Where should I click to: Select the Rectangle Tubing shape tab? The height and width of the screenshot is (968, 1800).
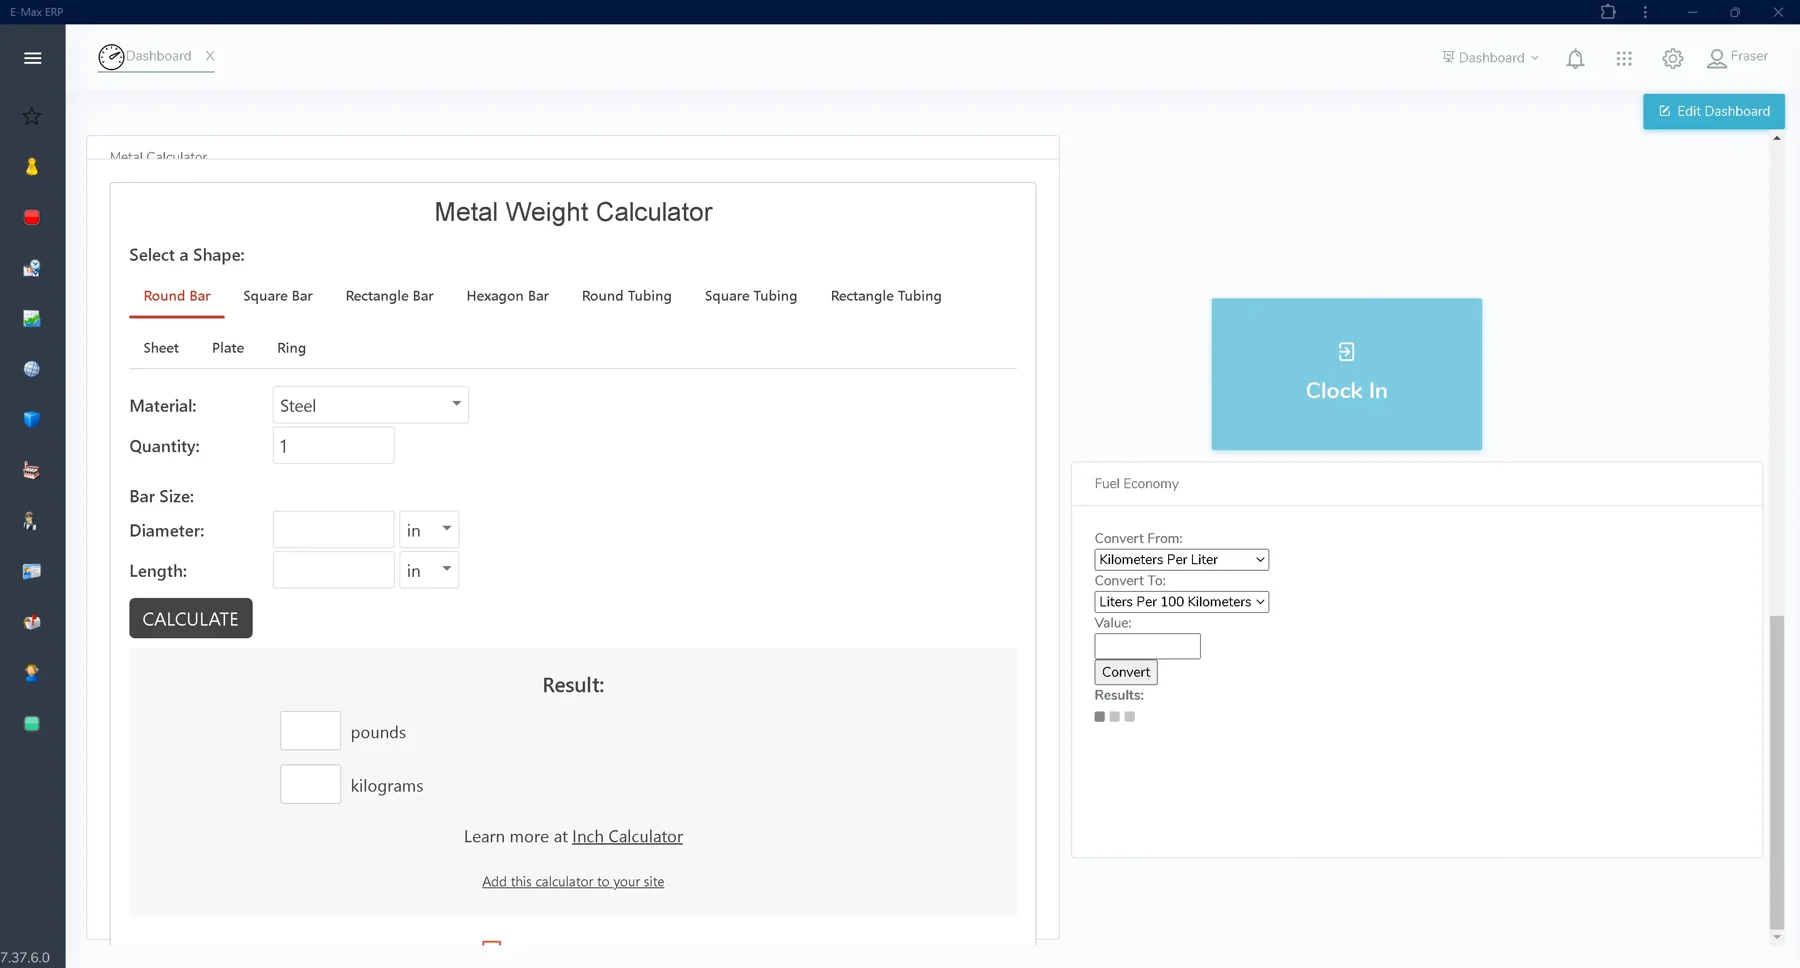[886, 296]
